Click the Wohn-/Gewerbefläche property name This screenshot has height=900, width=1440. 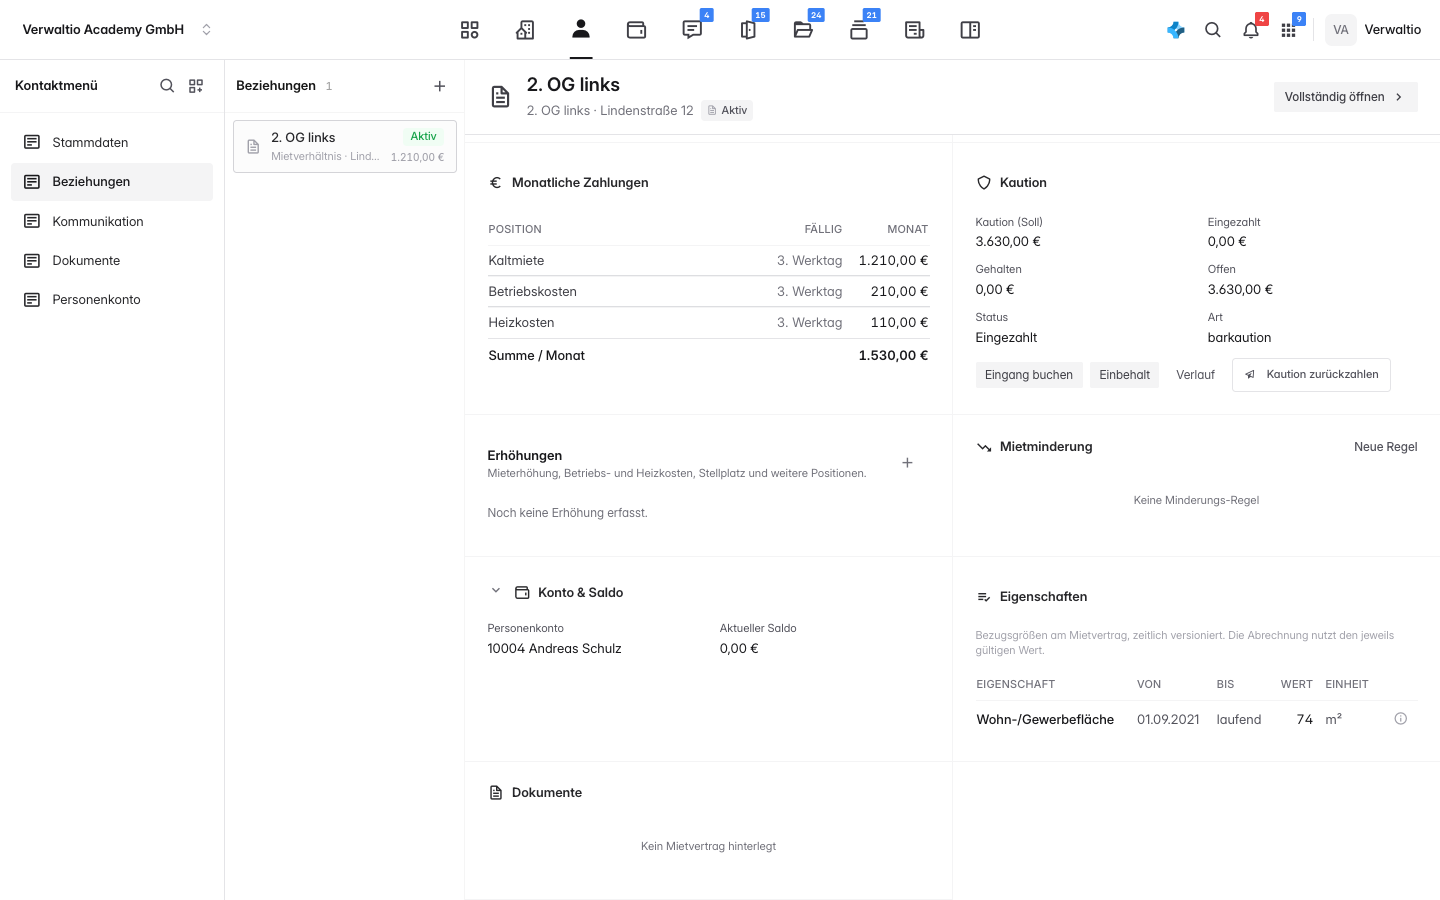(1045, 720)
